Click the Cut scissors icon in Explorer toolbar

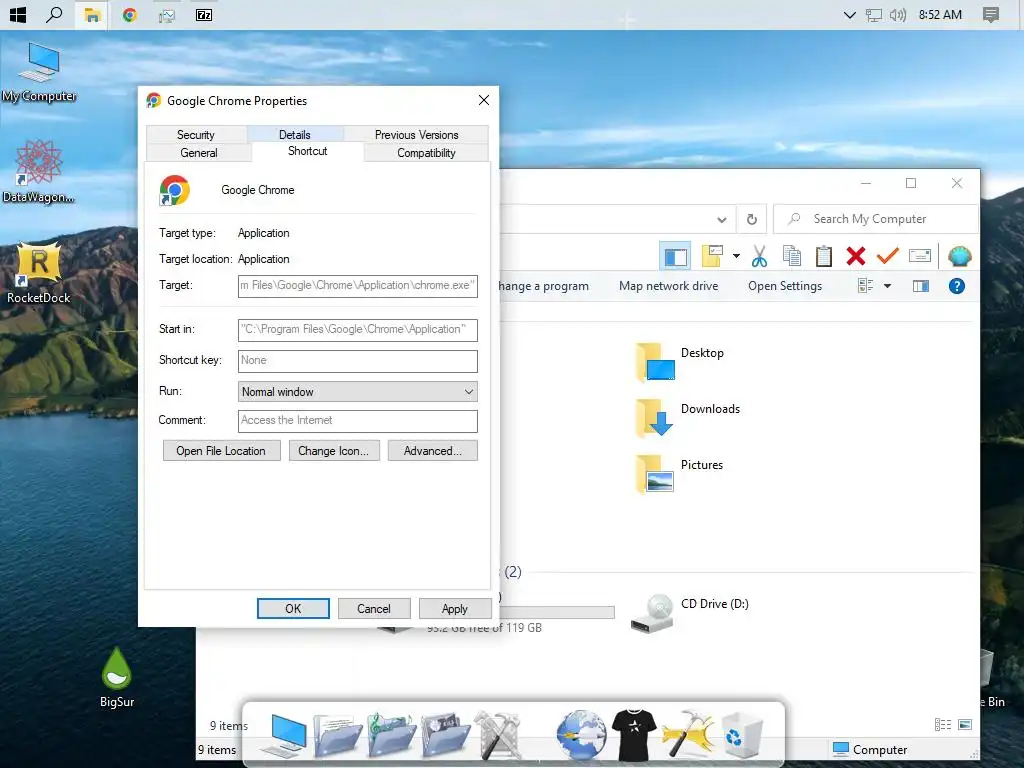[759, 256]
